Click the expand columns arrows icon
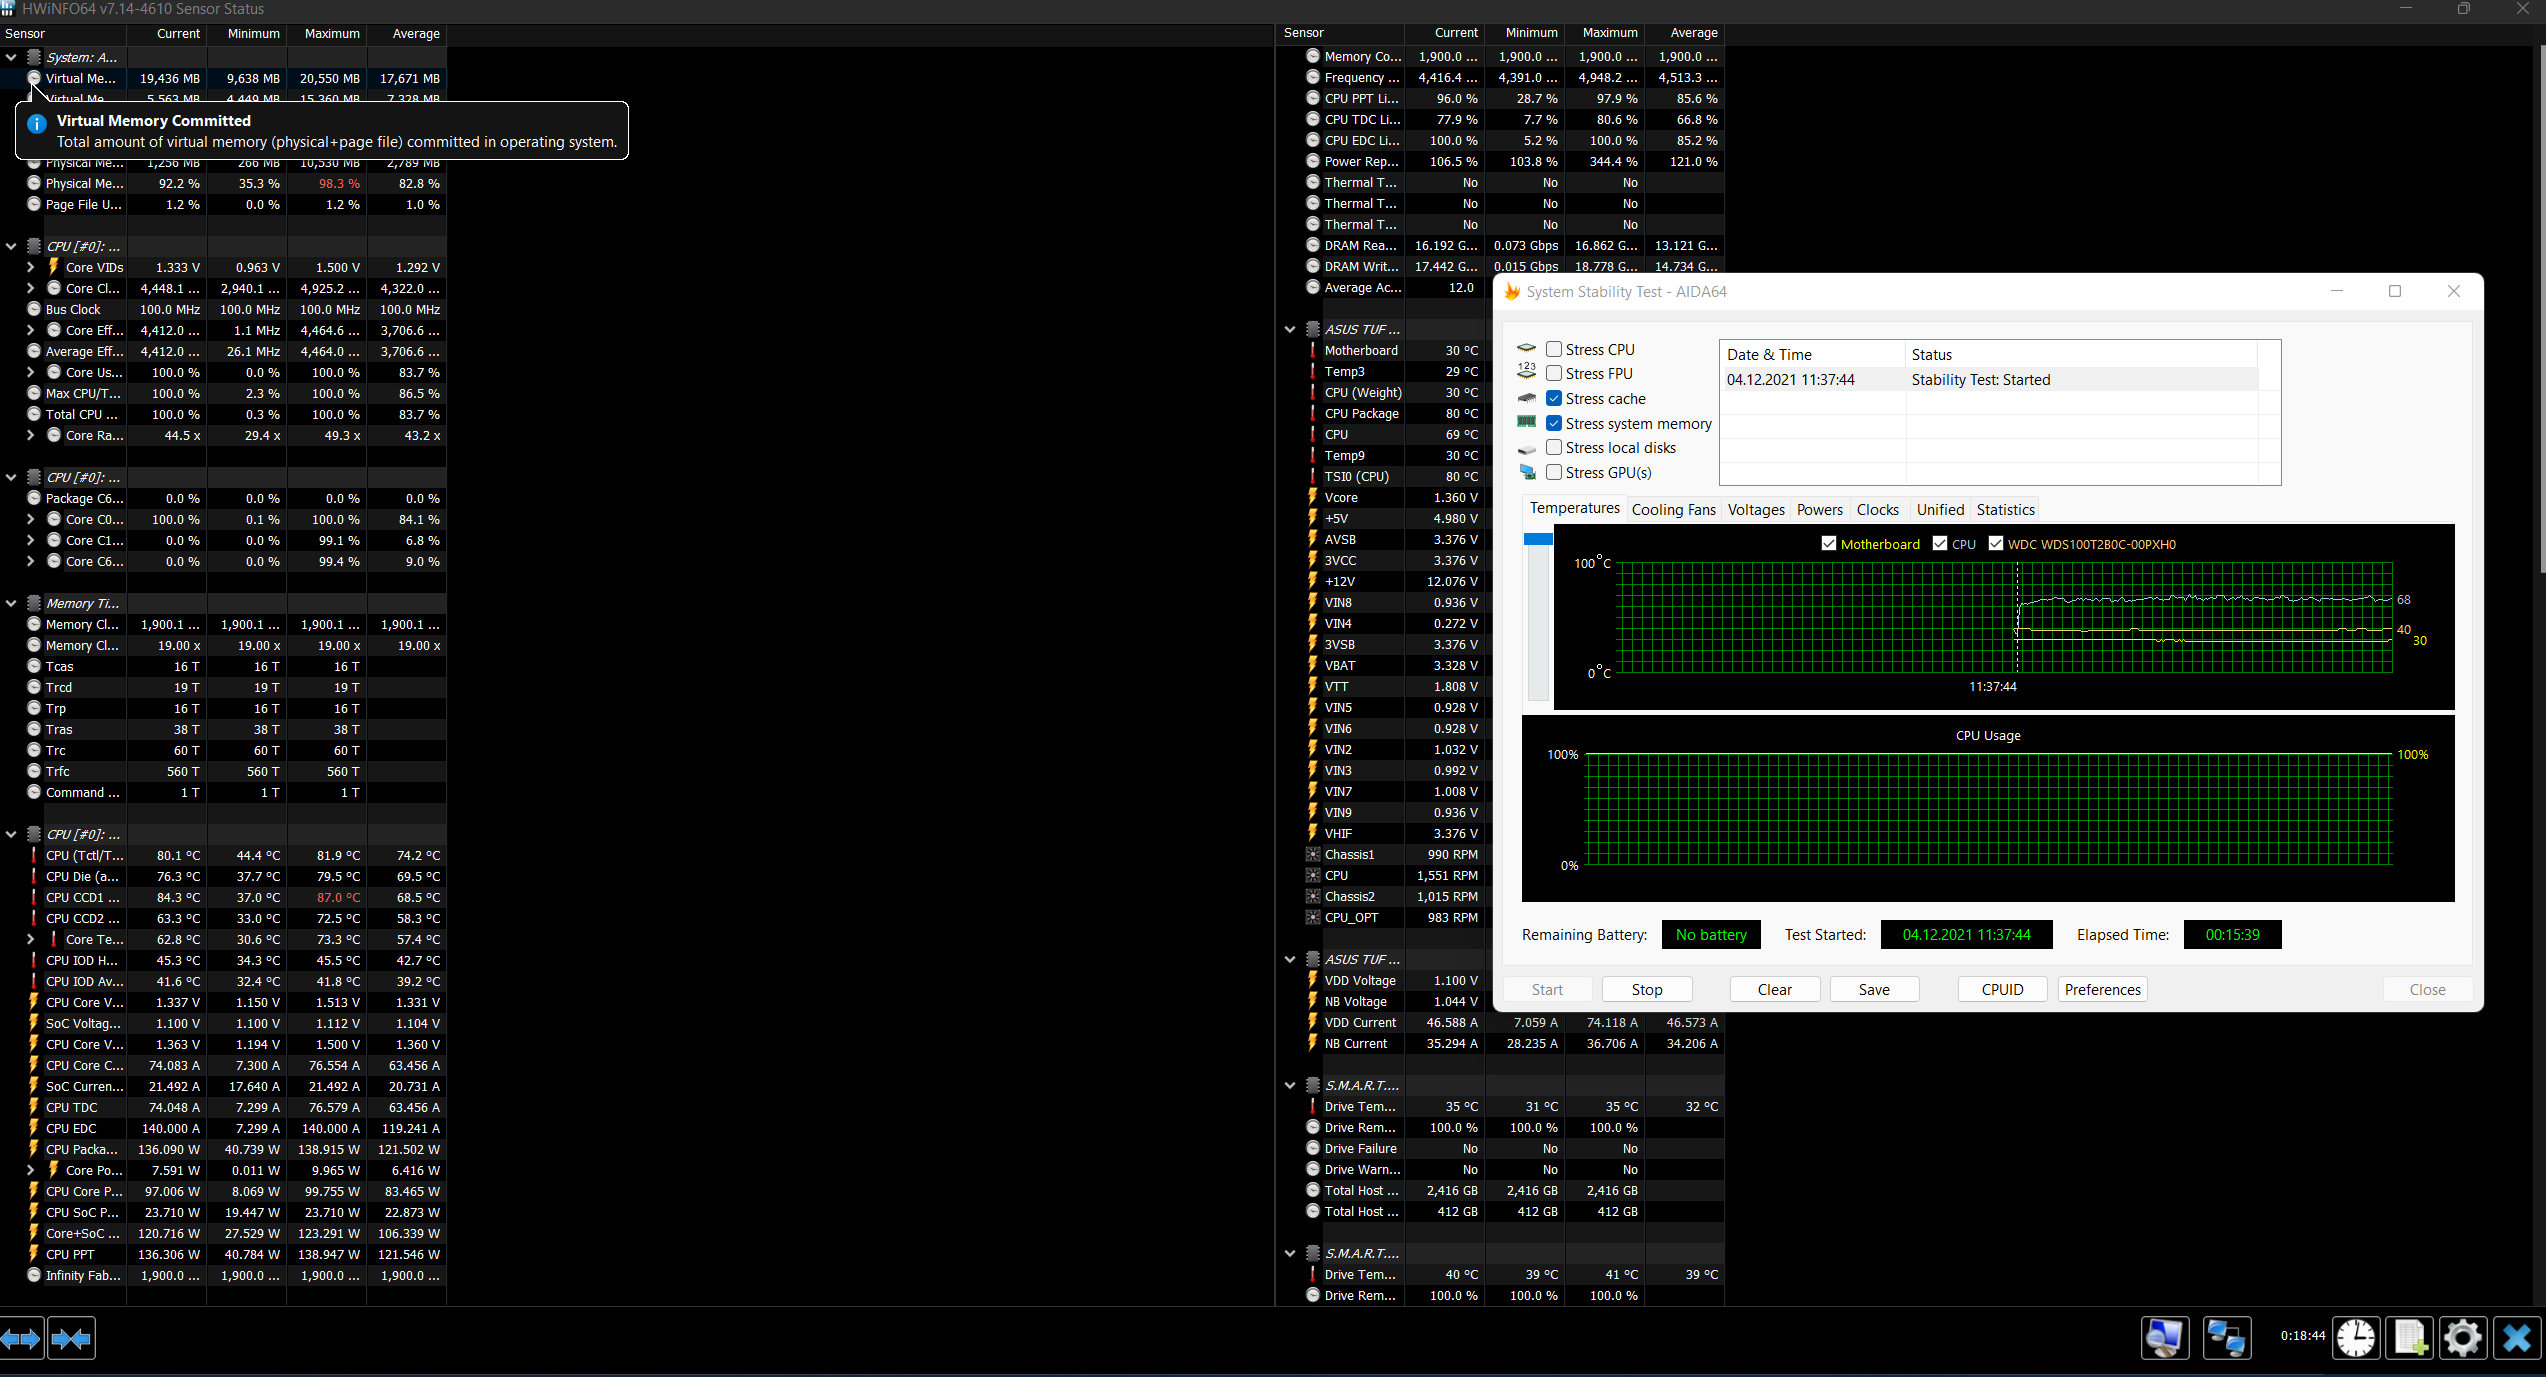2546x1377 pixels. (21, 1338)
